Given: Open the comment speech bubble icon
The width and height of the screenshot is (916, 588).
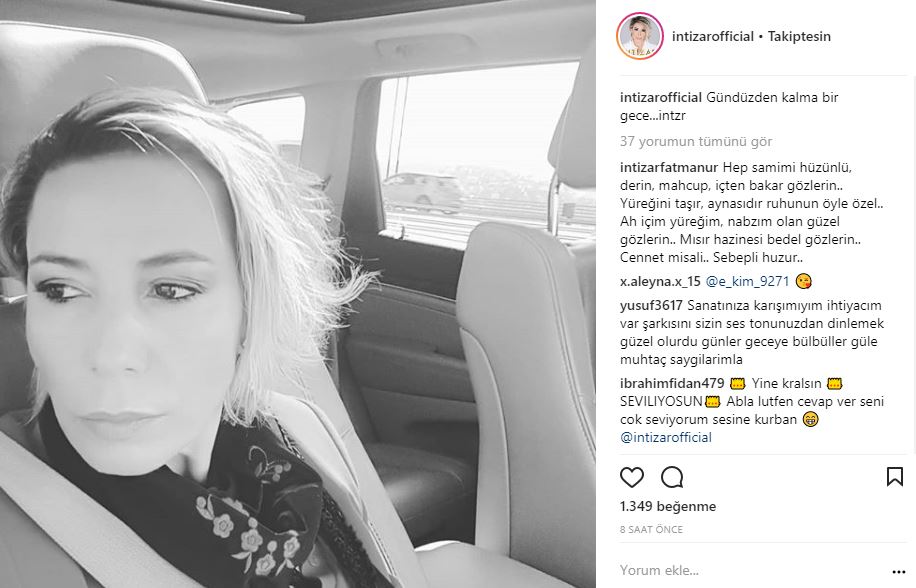Looking at the screenshot, I should tap(672, 477).
